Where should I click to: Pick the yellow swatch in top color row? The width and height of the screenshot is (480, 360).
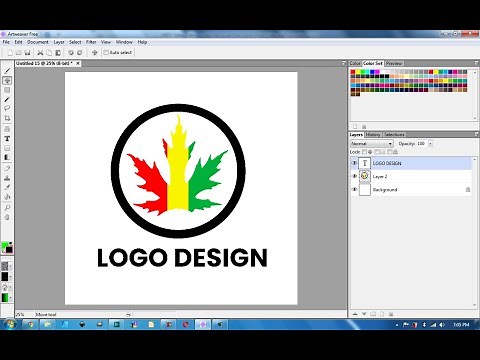point(358,72)
